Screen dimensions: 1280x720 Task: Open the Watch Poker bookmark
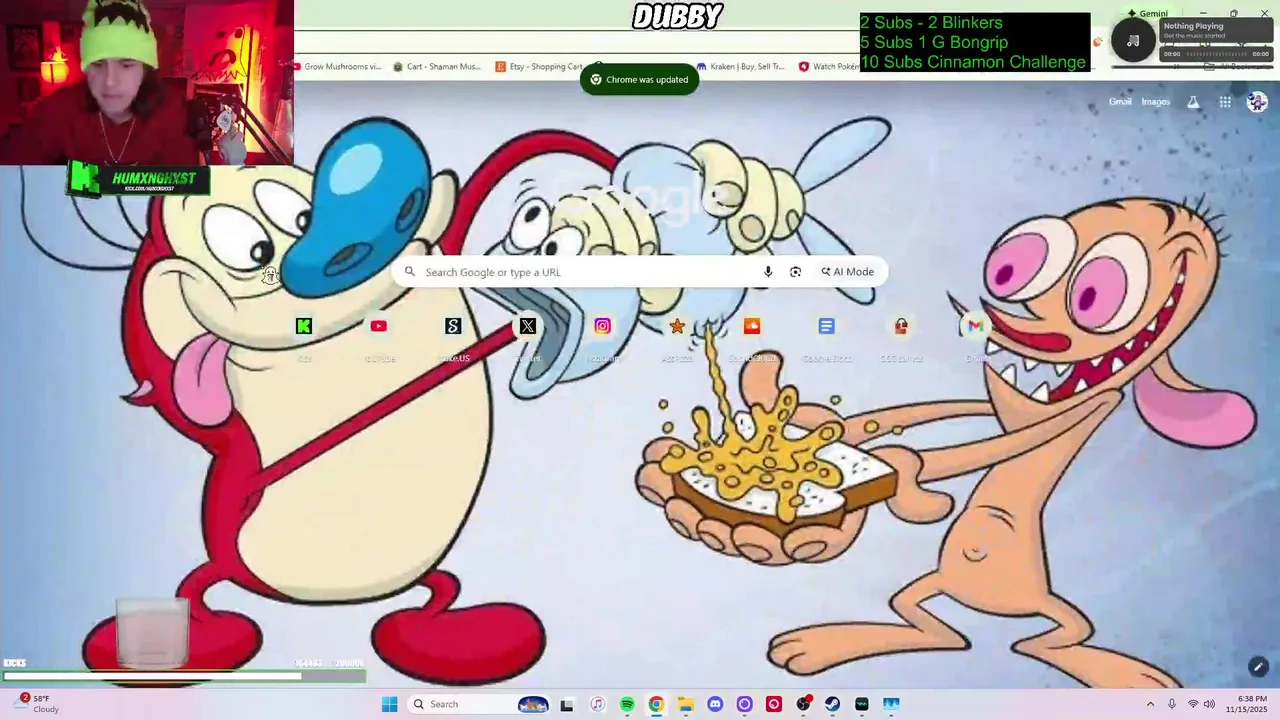829,67
